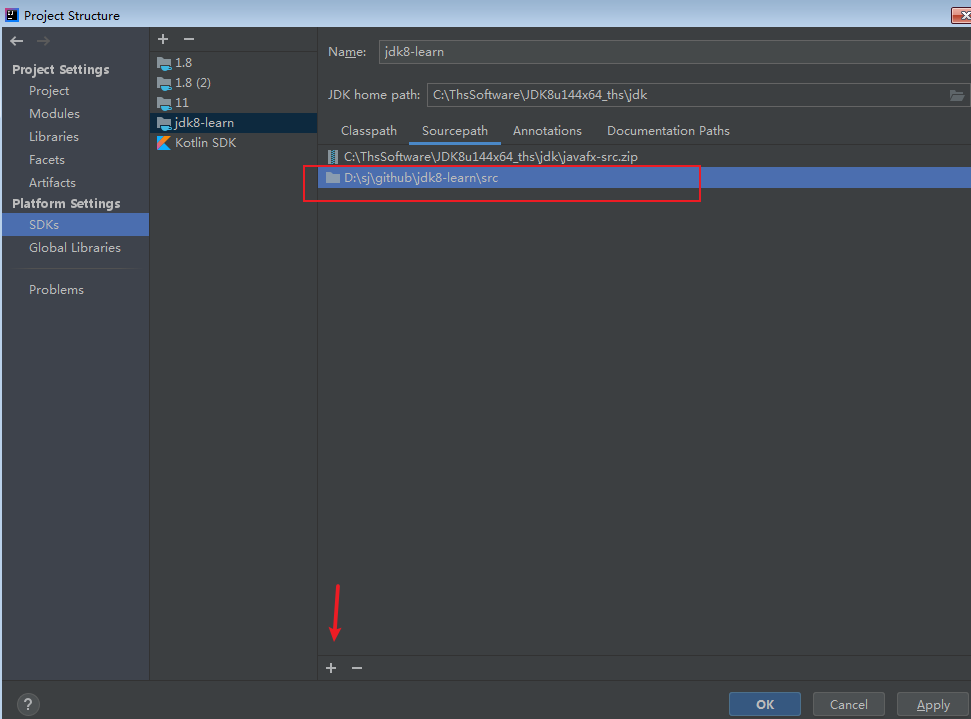971x719 pixels.
Task: Browse for JDK home path folder
Action: coord(957,95)
